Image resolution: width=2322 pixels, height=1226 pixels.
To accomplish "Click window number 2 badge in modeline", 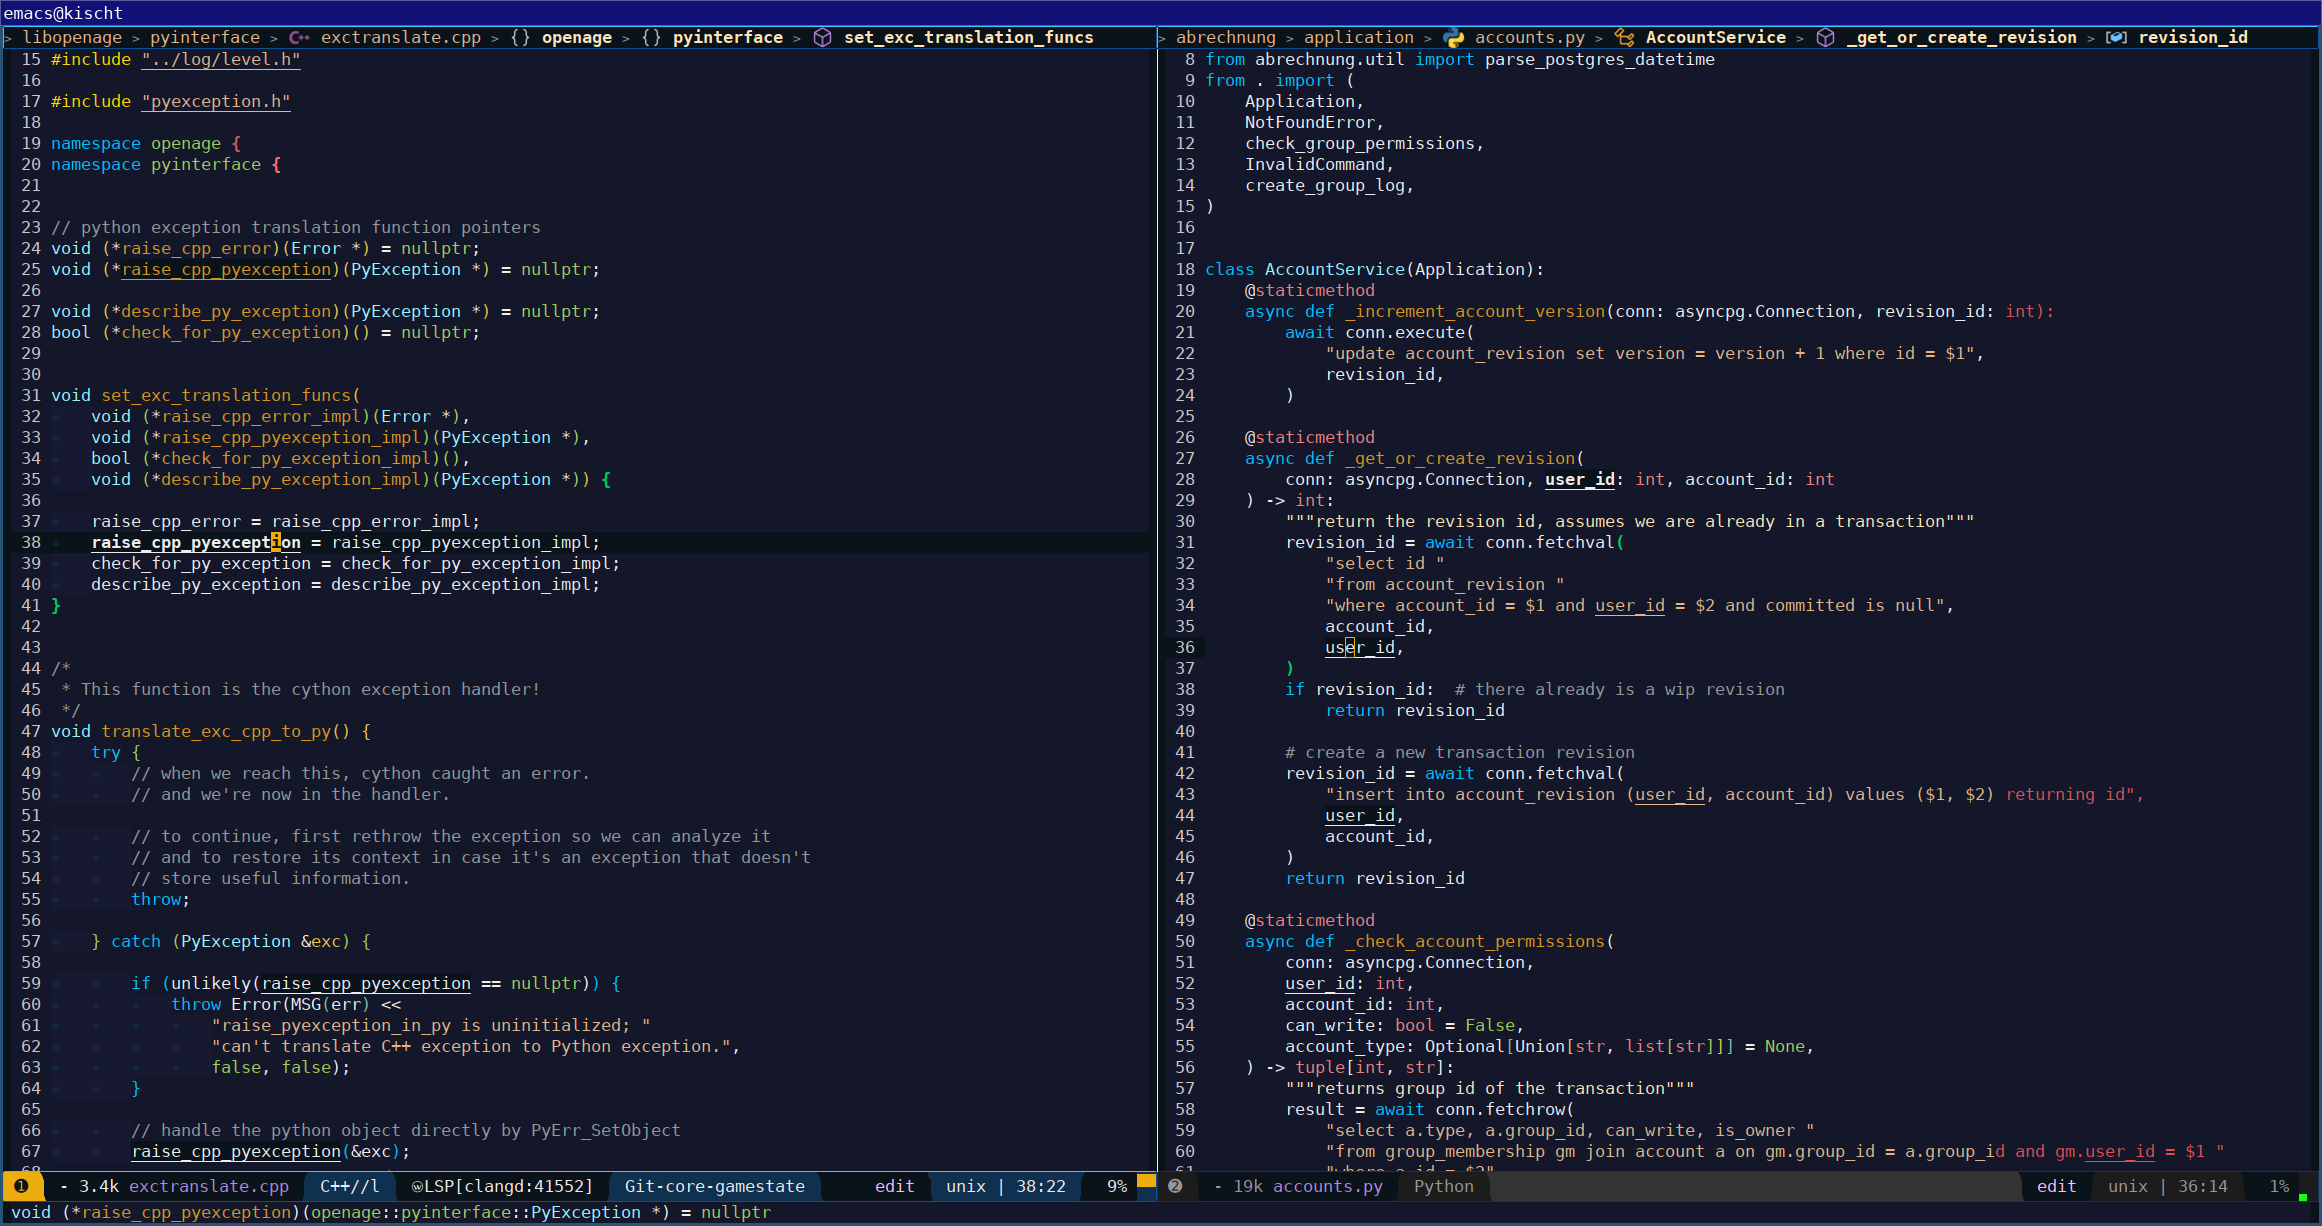I will click(x=1175, y=1186).
